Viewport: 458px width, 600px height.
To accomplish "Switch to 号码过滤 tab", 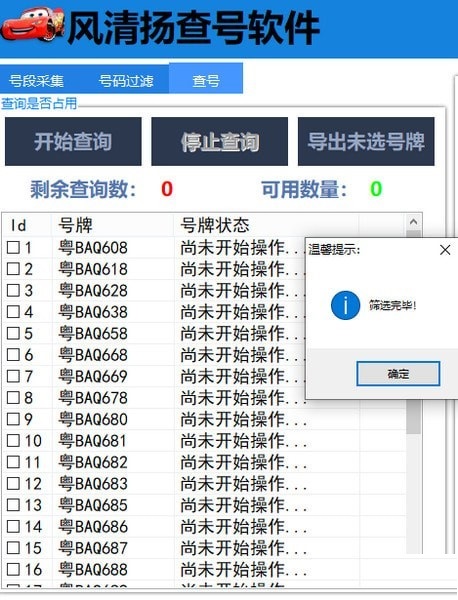I will (126, 81).
